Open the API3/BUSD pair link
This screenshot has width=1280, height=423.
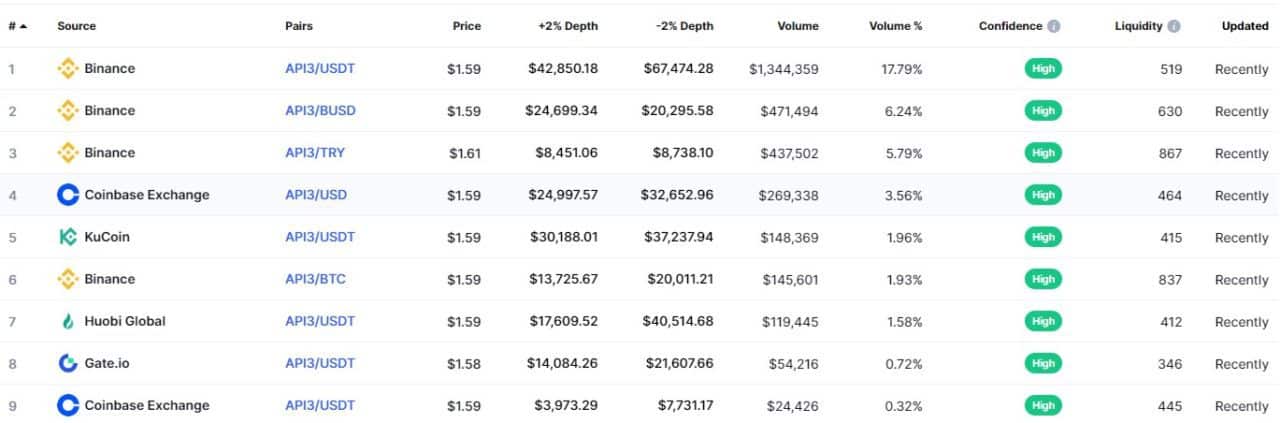click(320, 111)
